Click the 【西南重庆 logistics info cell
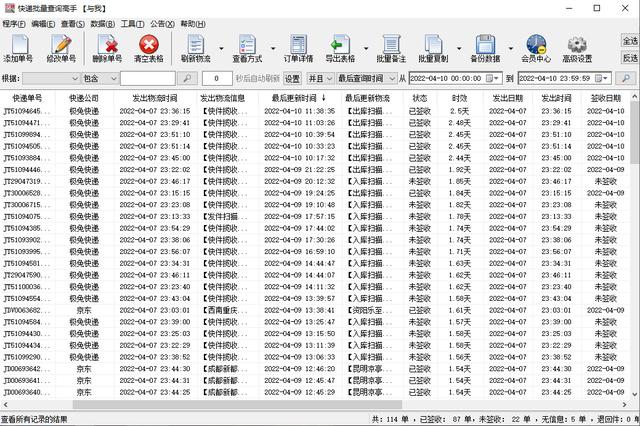640x426 pixels. pyautogui.click(x=226, y=310)
